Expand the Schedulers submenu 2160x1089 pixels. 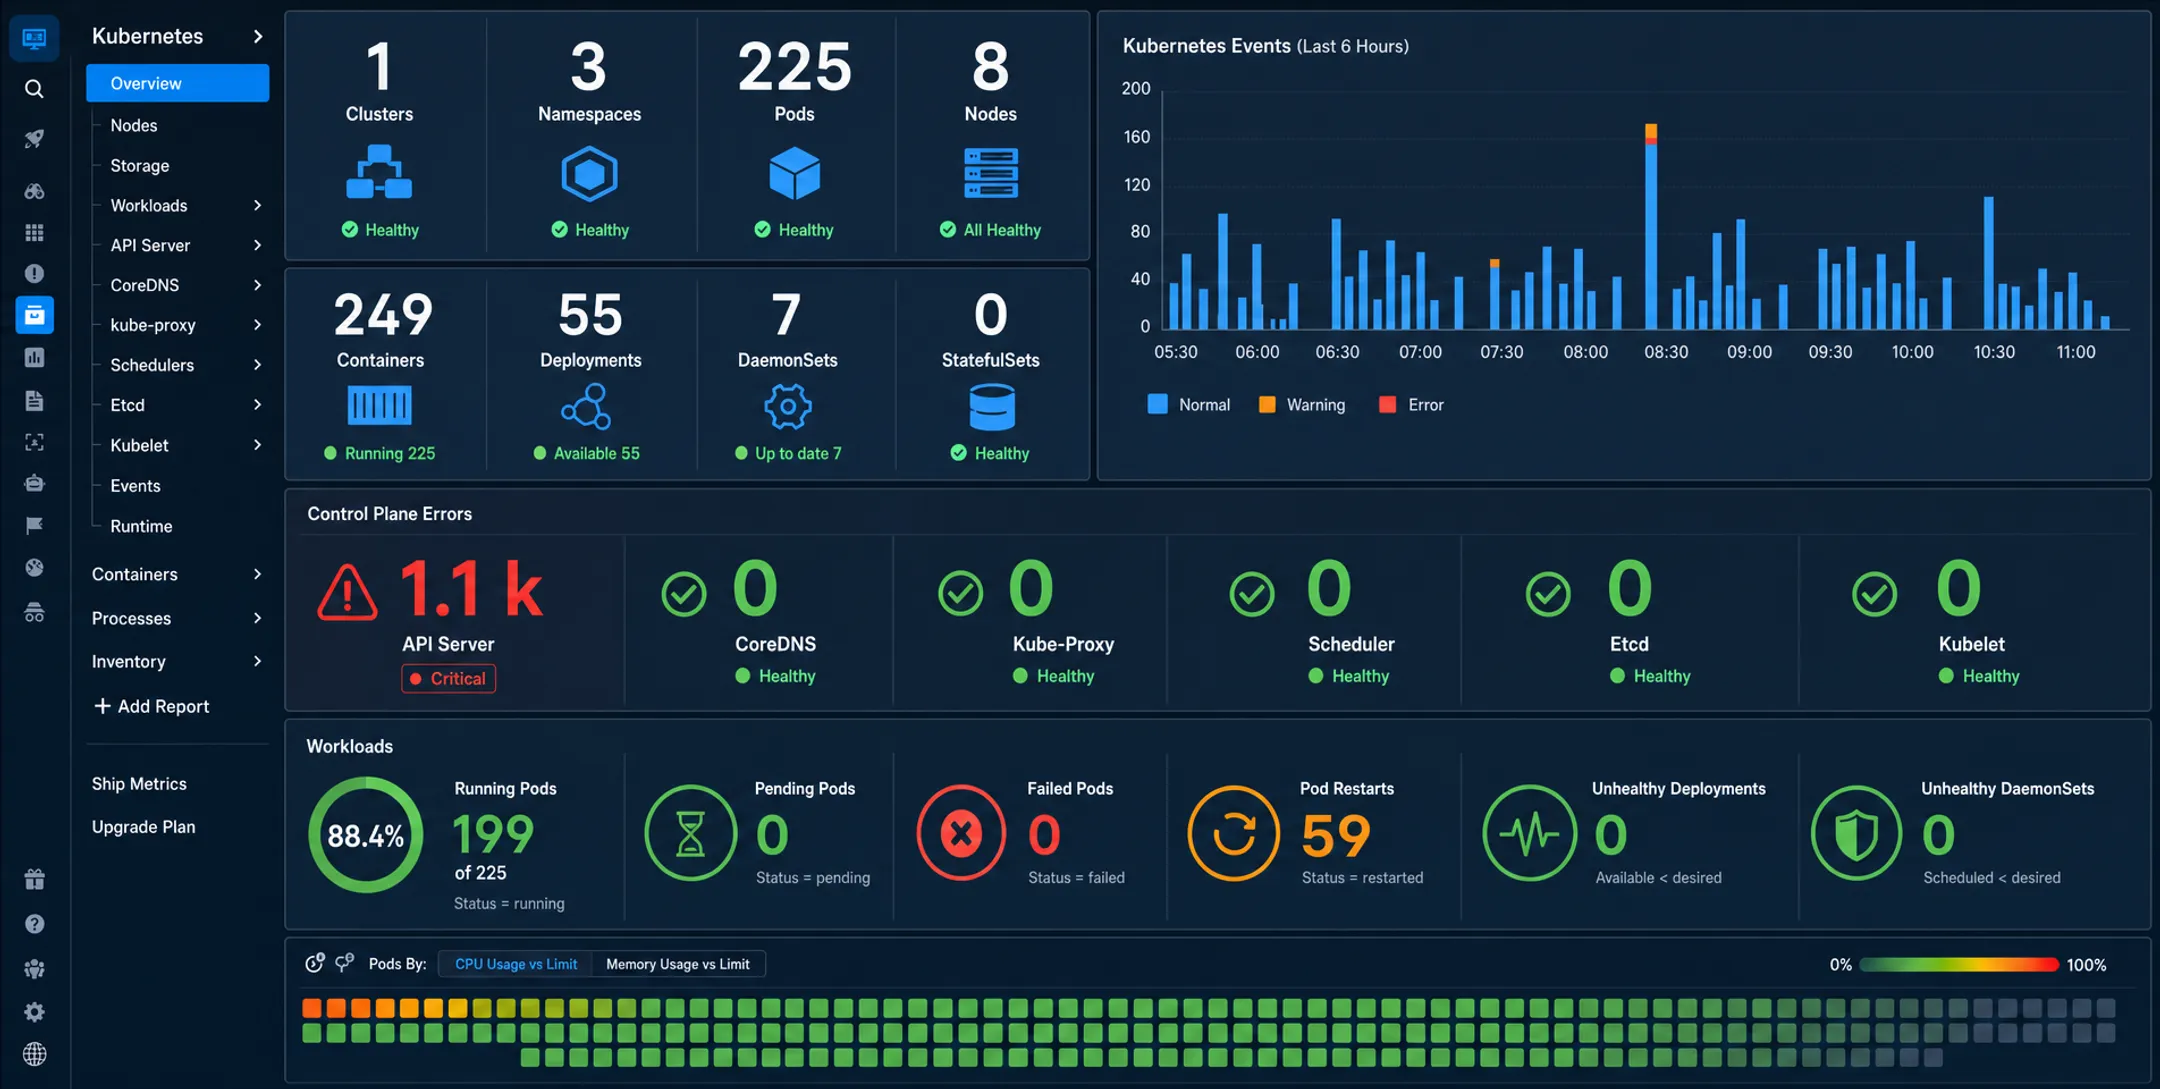click(x=257, y=365)
